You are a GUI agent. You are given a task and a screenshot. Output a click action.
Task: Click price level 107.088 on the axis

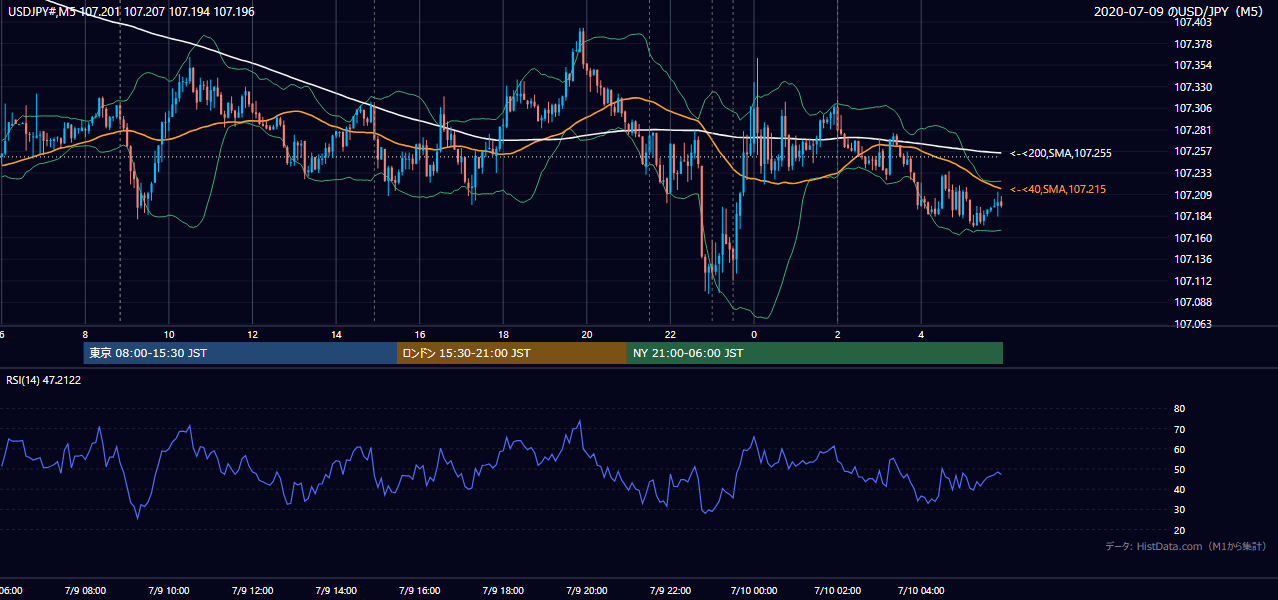[1193, 302]
